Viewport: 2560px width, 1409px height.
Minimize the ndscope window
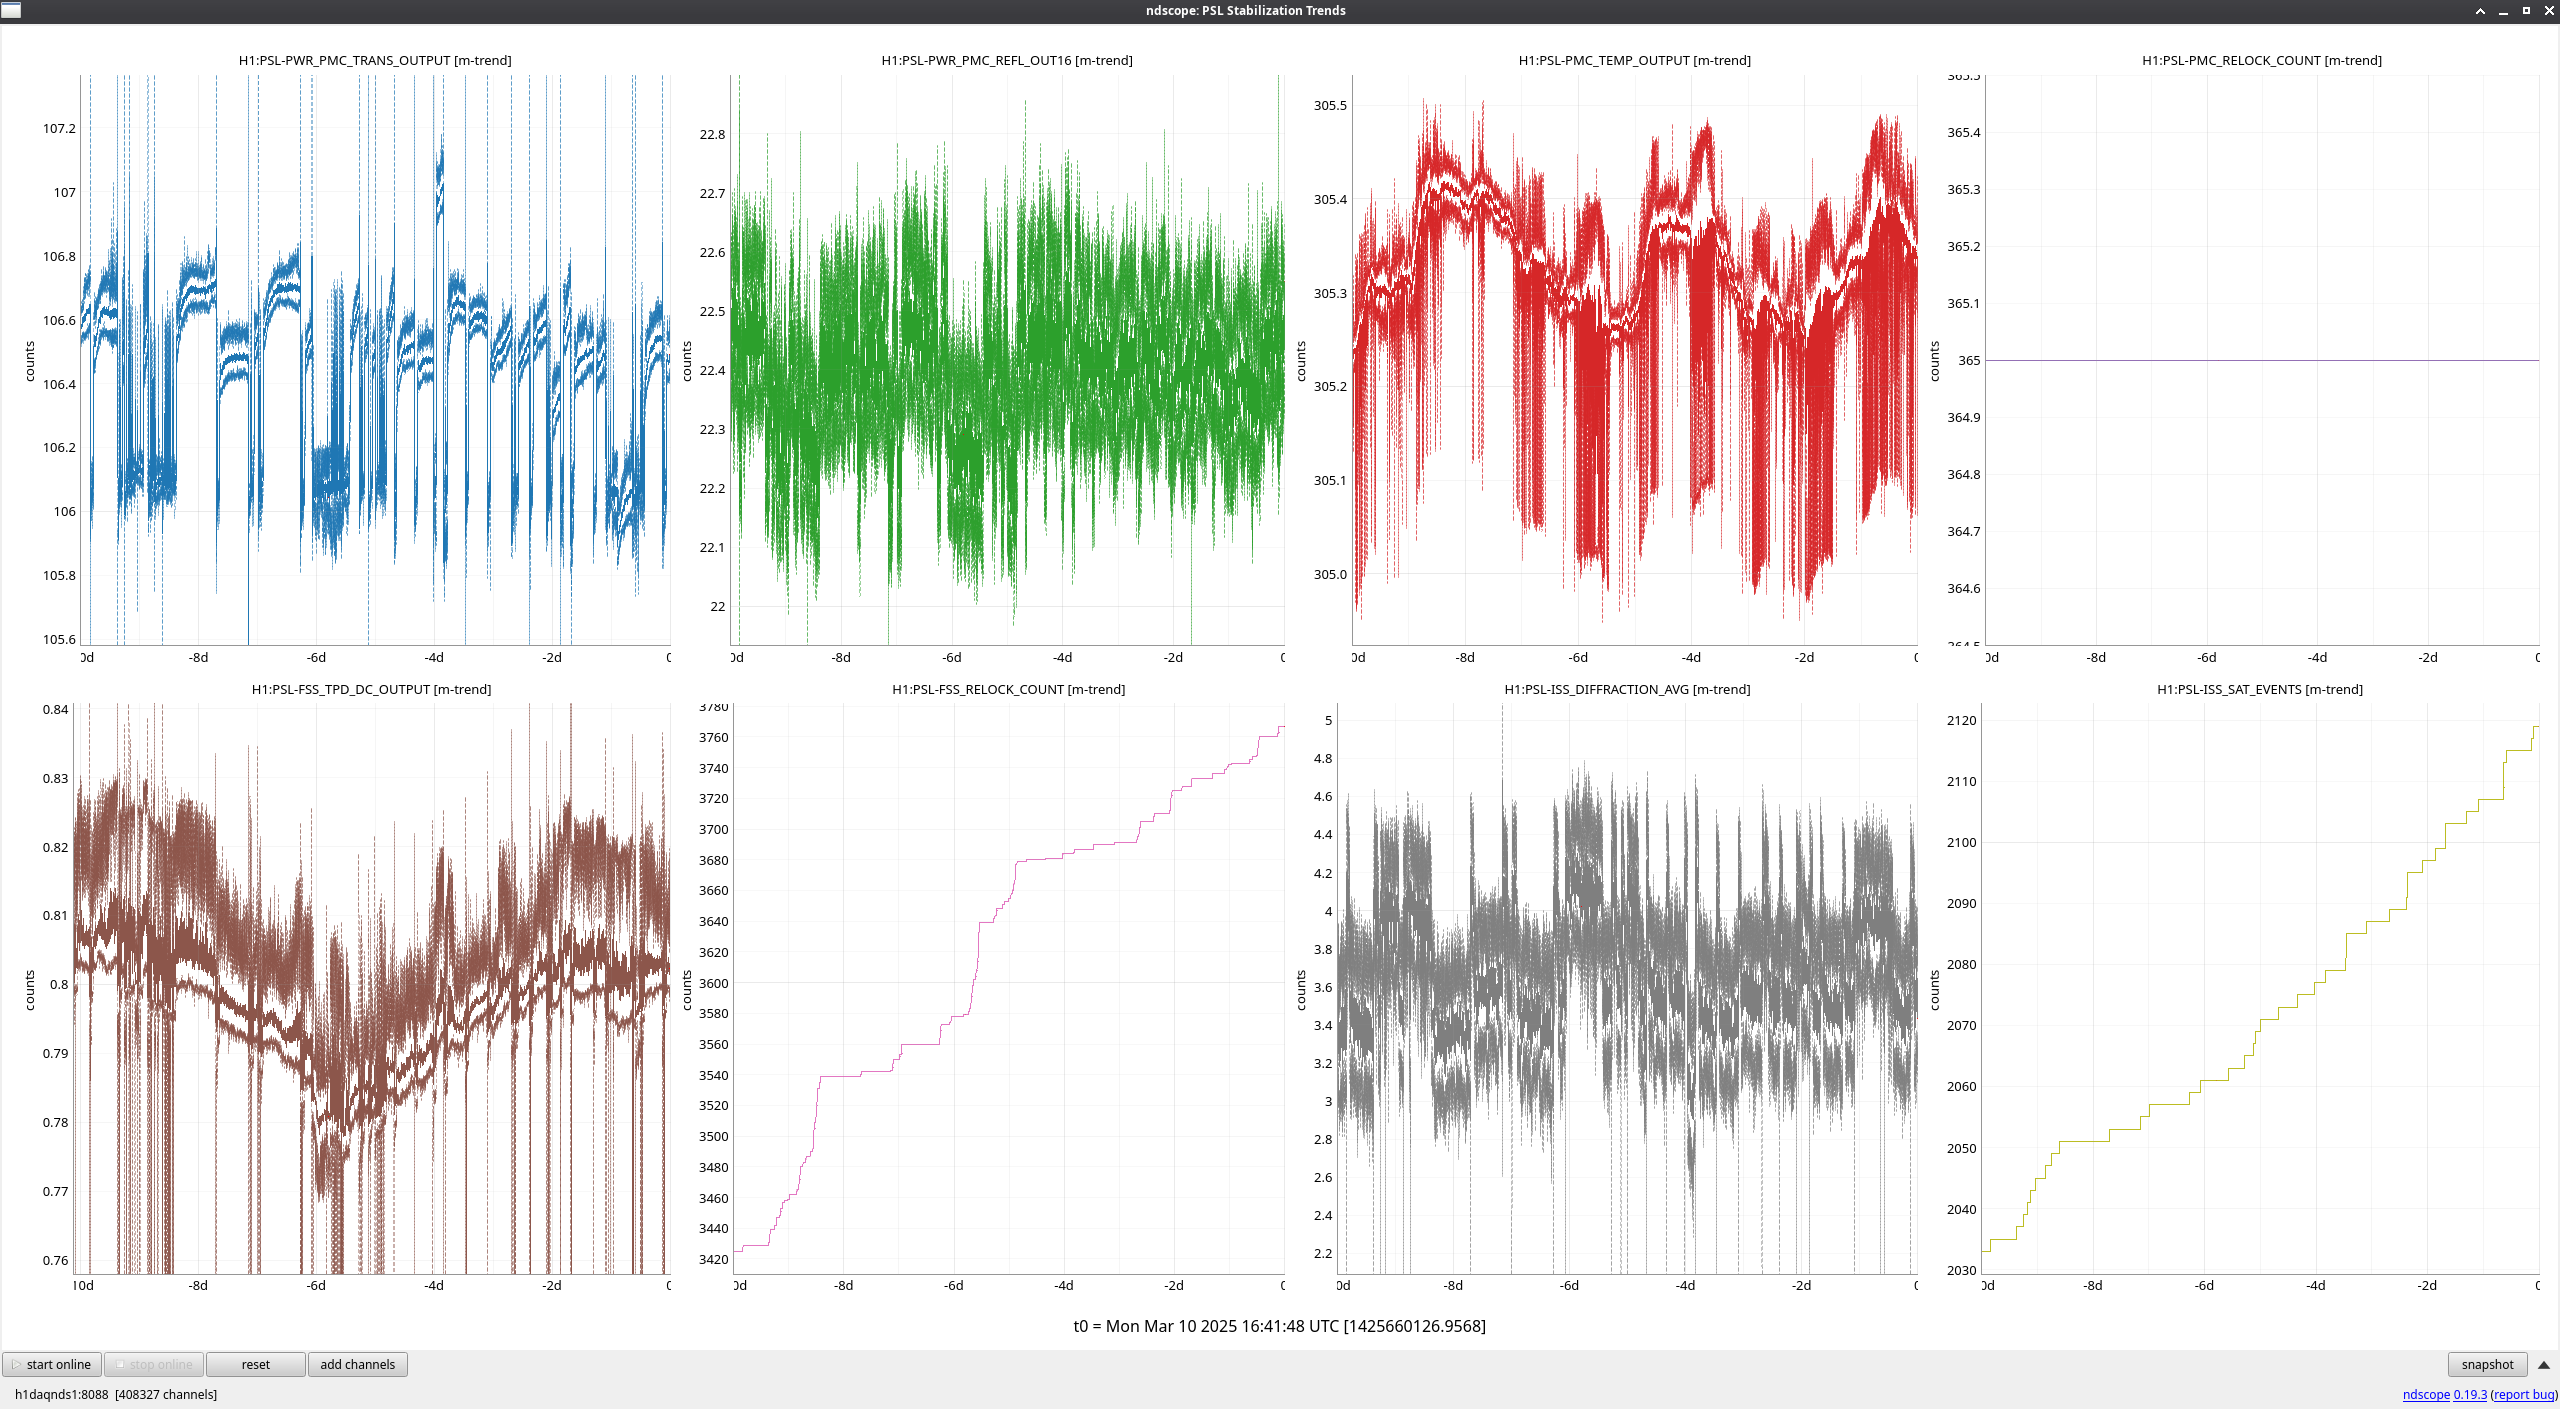point(2503,11)
